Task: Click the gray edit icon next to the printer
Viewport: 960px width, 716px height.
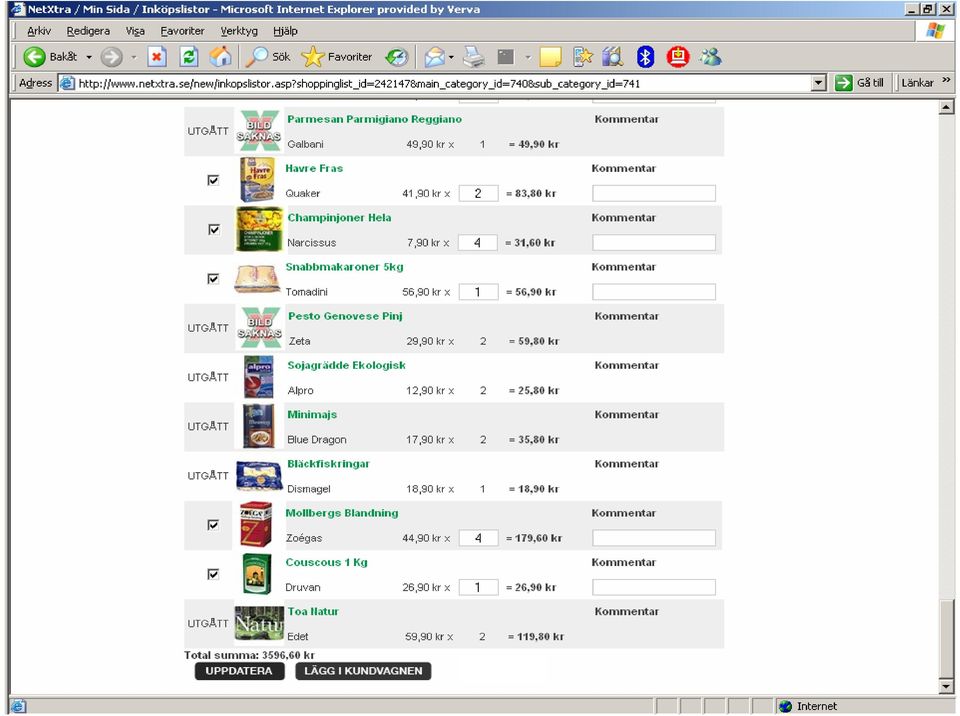Action: click(506, 57)
